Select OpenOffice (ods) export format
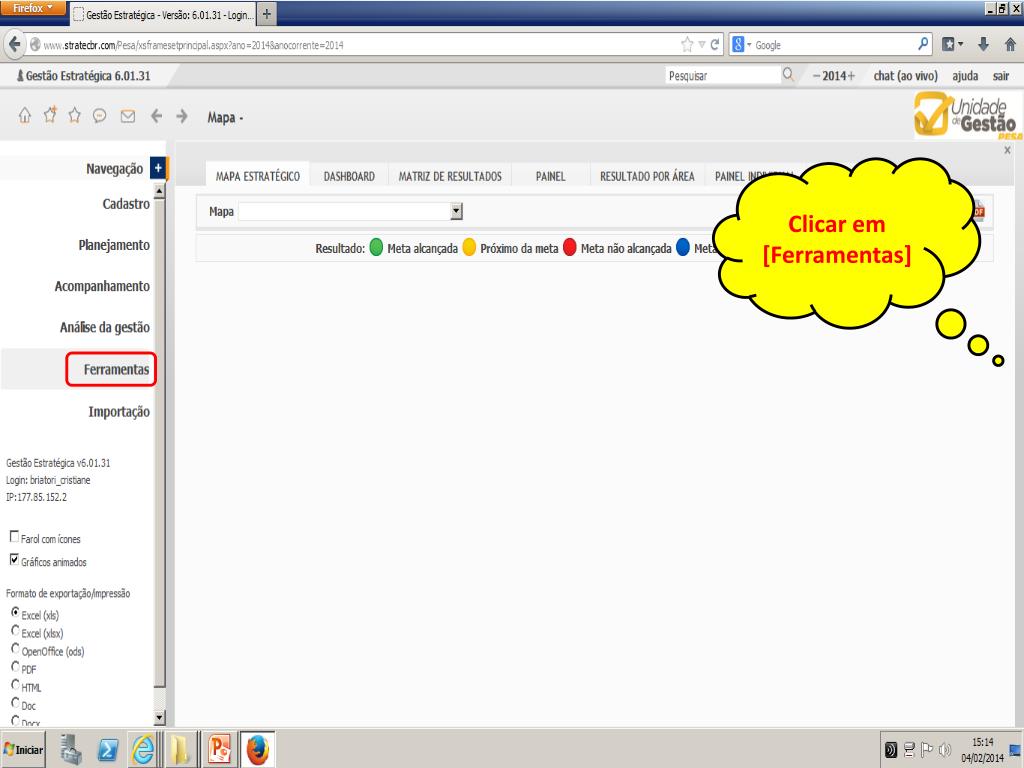 point(15,649)
